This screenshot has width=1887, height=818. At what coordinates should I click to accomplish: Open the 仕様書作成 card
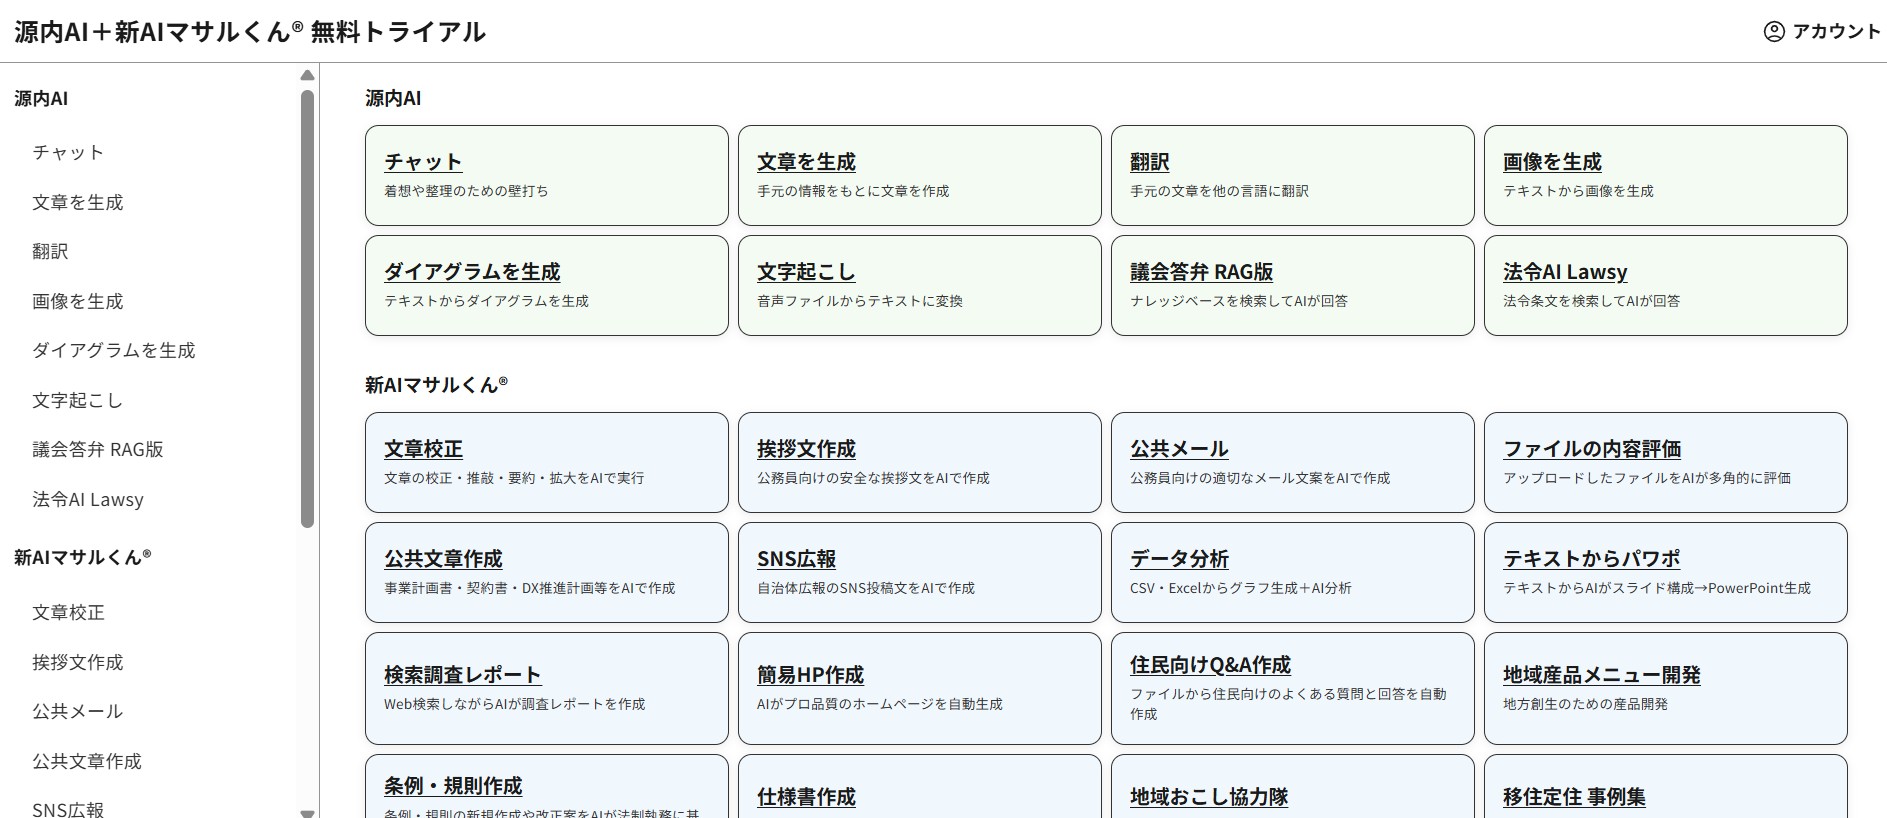920,786
